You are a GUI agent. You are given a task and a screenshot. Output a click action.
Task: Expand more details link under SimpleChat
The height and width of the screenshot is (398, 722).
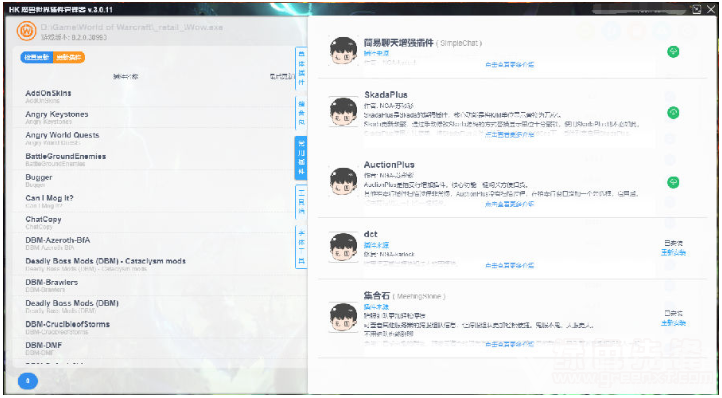tap(509, 65)
